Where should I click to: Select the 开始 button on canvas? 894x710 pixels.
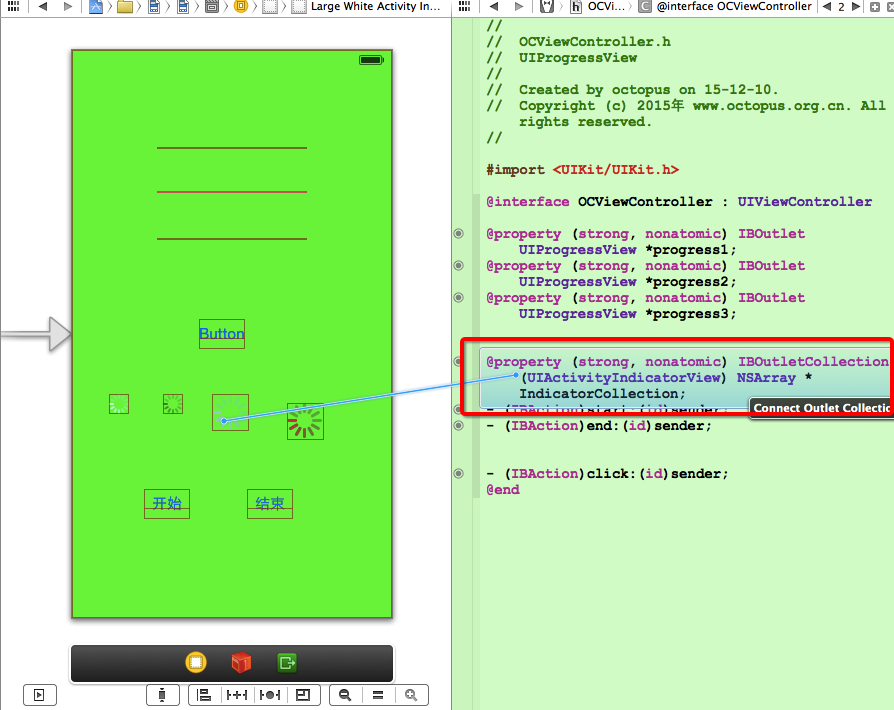167,504
